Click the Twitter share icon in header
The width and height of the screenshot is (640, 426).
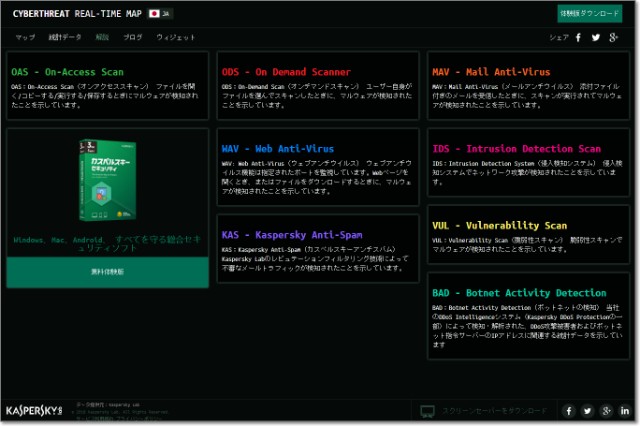point(595,37)
